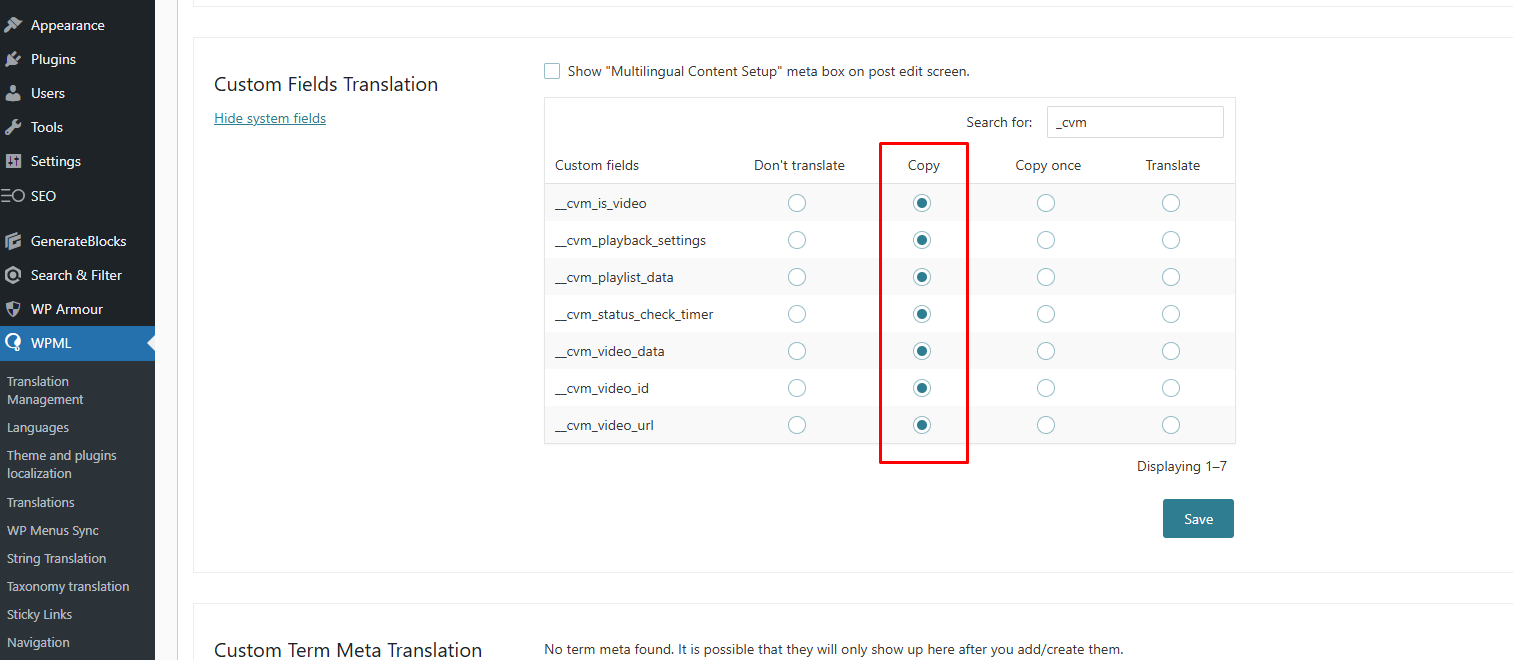Set __cvm_video_id to Don't translate
This screenshot has width=1513, height=660.
pos(797,388)
